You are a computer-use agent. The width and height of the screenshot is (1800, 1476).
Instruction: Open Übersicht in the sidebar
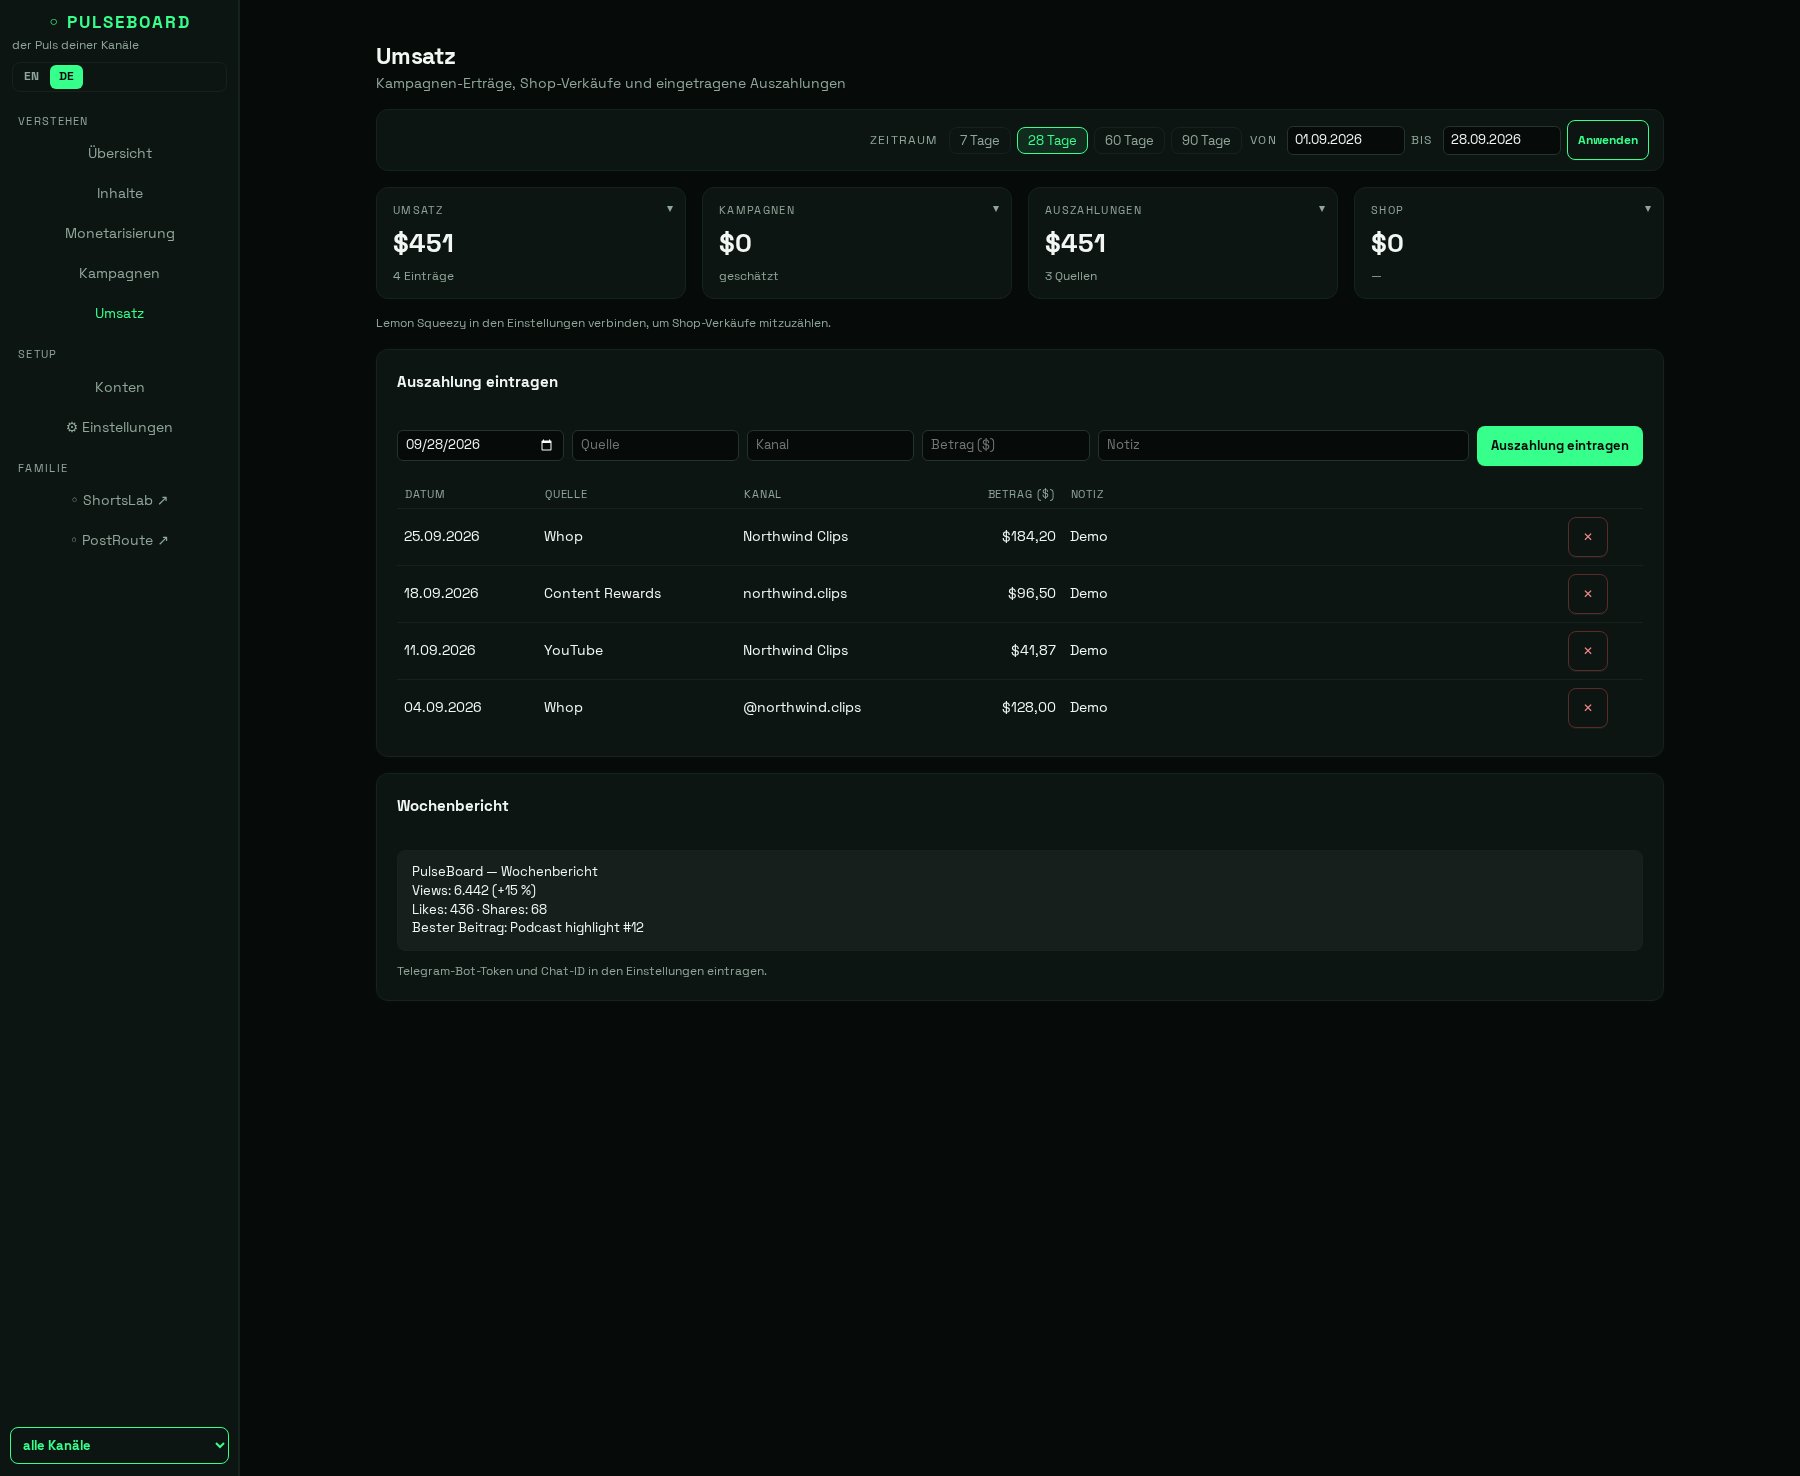(x=120, y=153)
